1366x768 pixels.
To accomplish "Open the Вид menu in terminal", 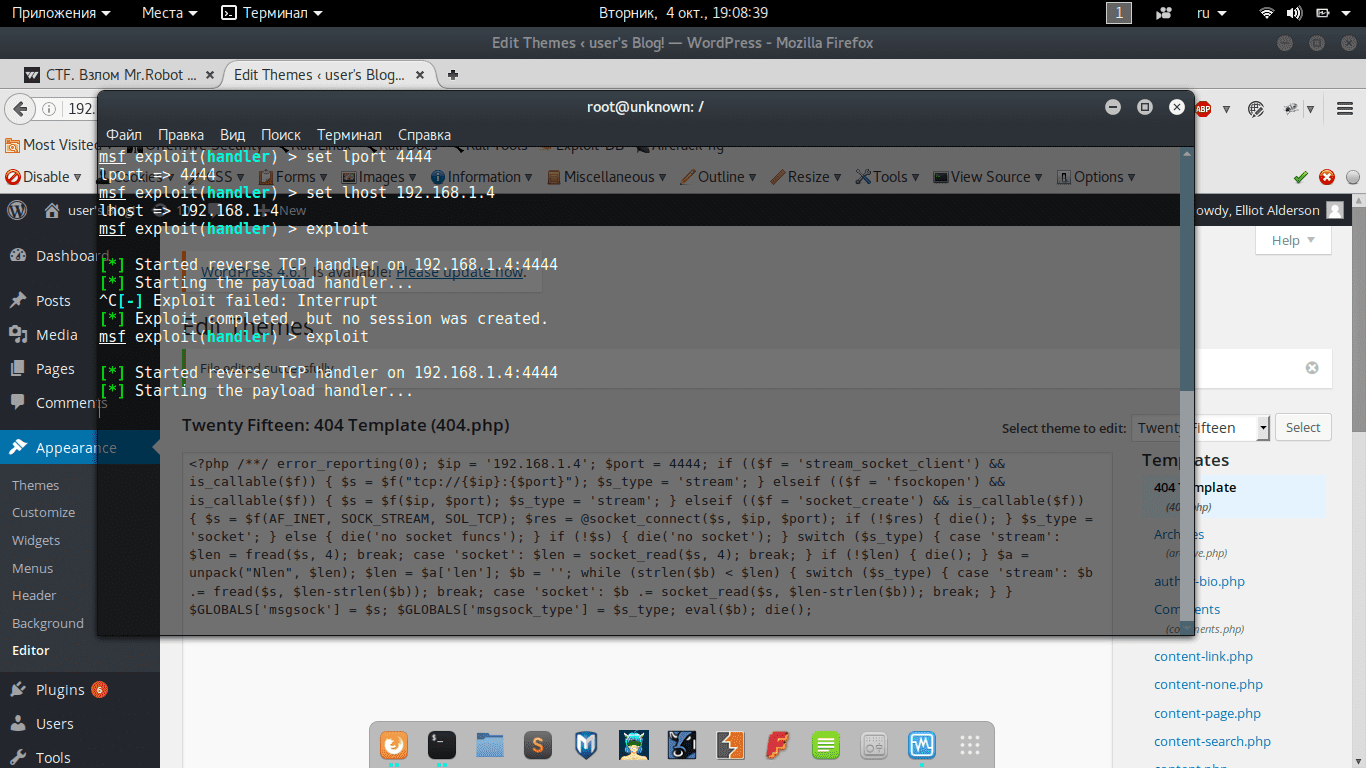I will click(232, 135).
